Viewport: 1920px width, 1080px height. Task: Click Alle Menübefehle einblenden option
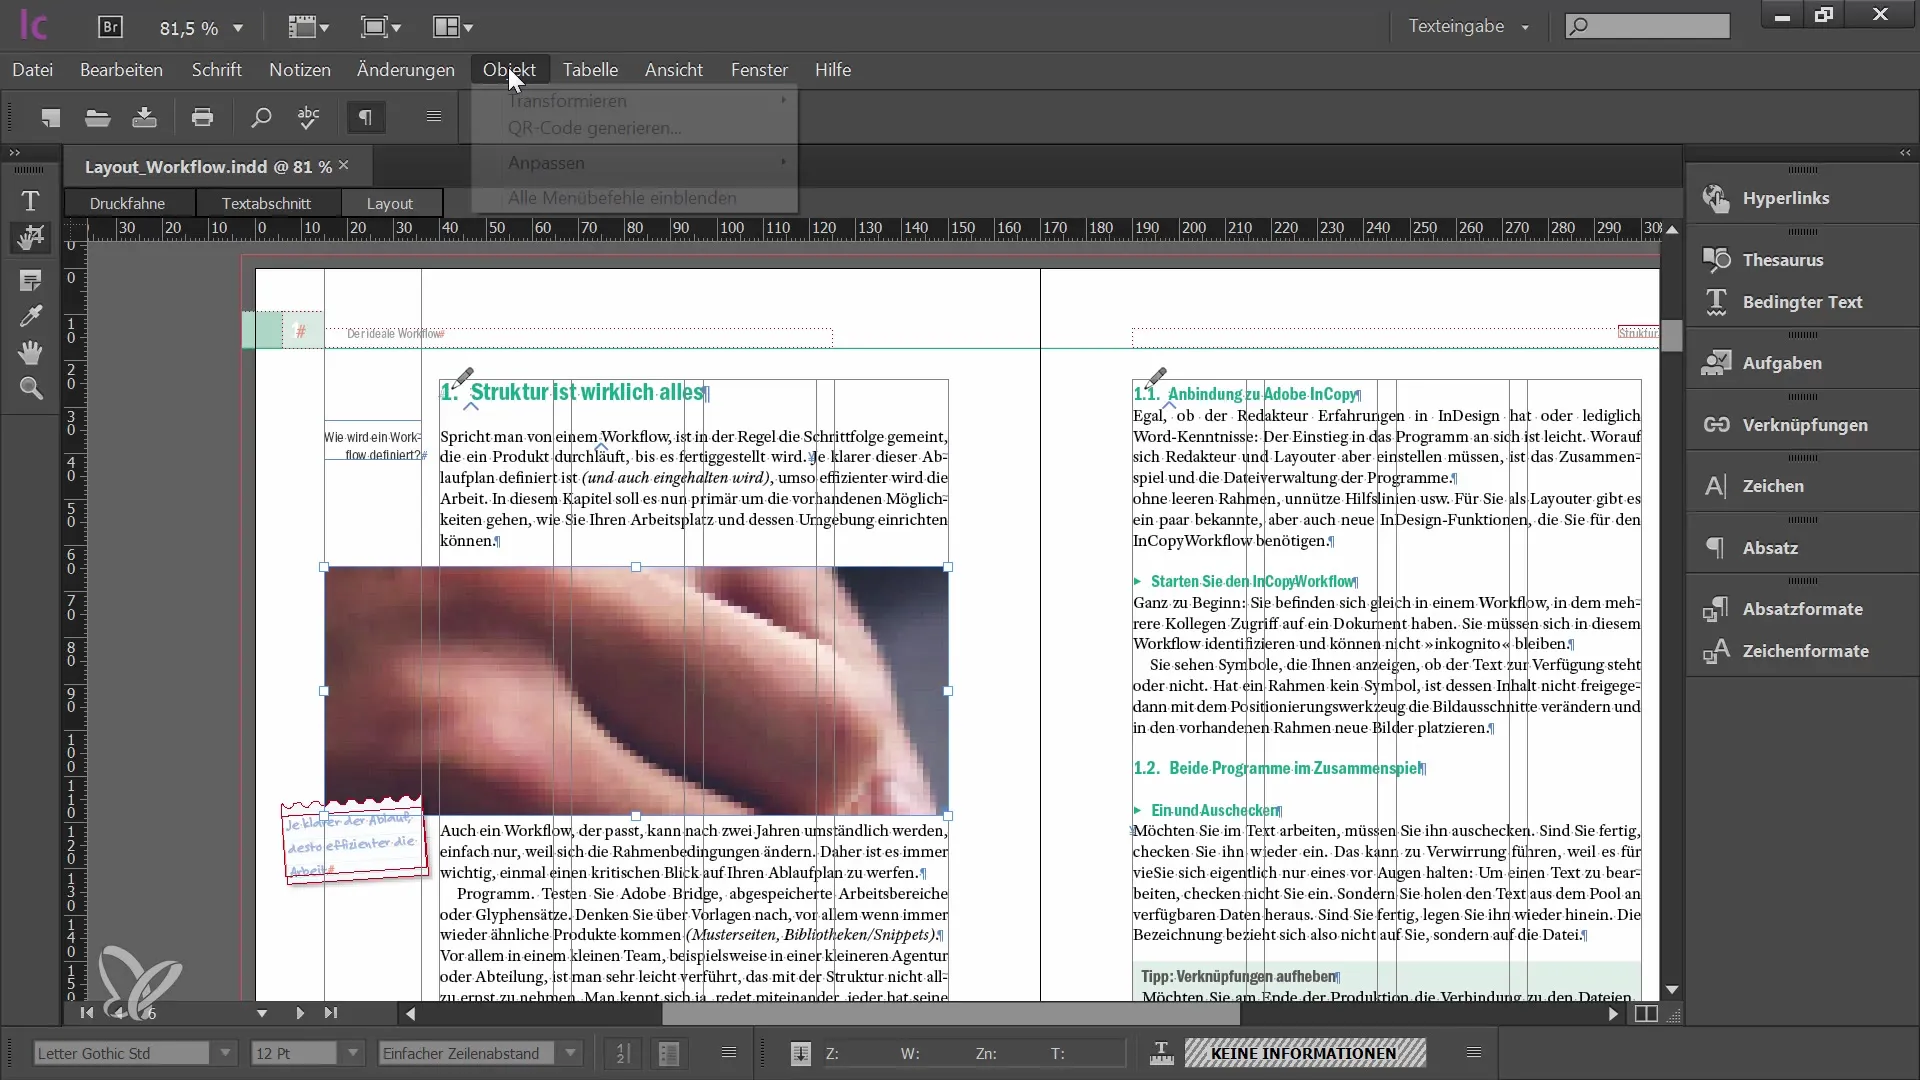pos(622,196)
